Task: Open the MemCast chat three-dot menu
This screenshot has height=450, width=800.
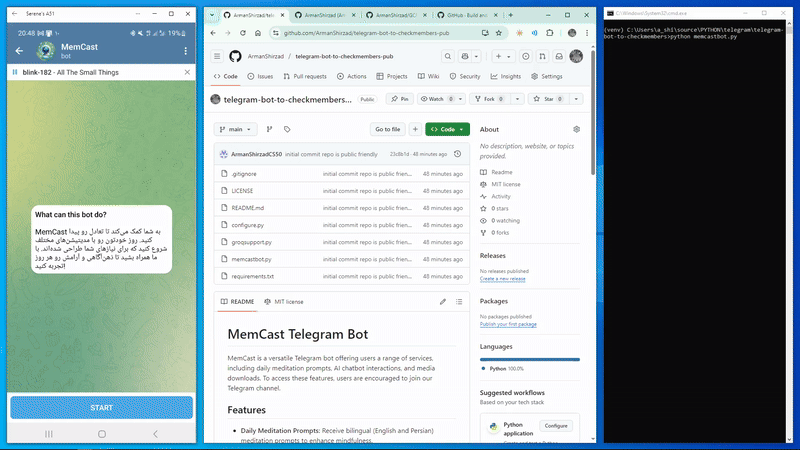Action: (185, 51)
